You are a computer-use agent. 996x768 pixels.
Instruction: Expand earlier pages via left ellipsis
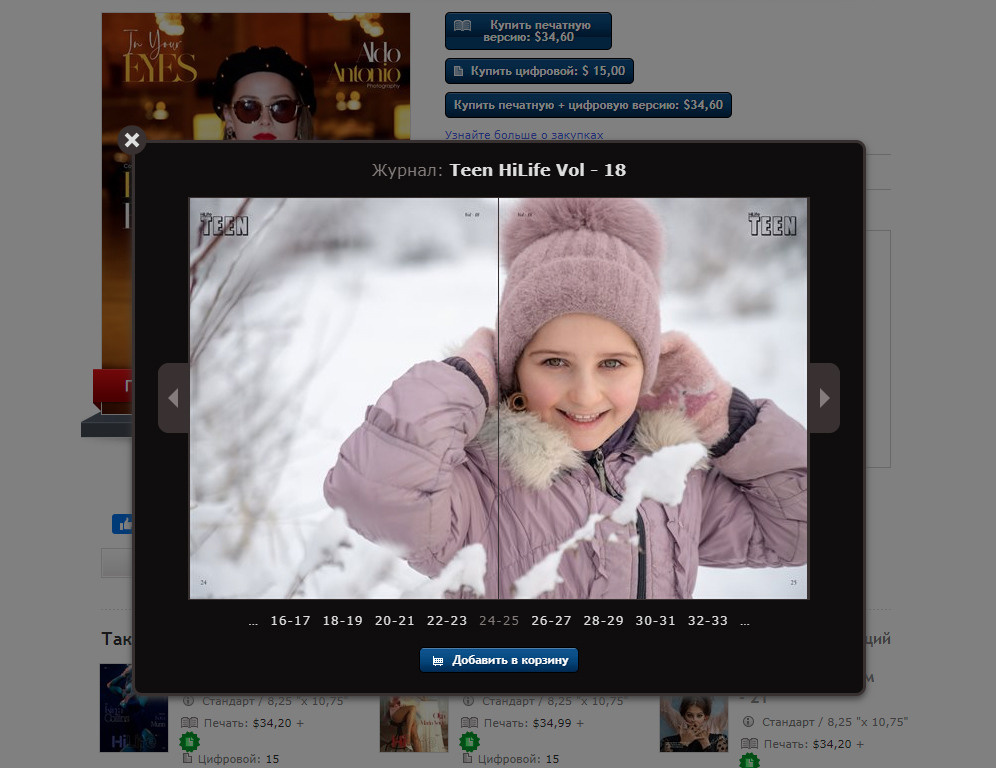[x=253, y=621]
